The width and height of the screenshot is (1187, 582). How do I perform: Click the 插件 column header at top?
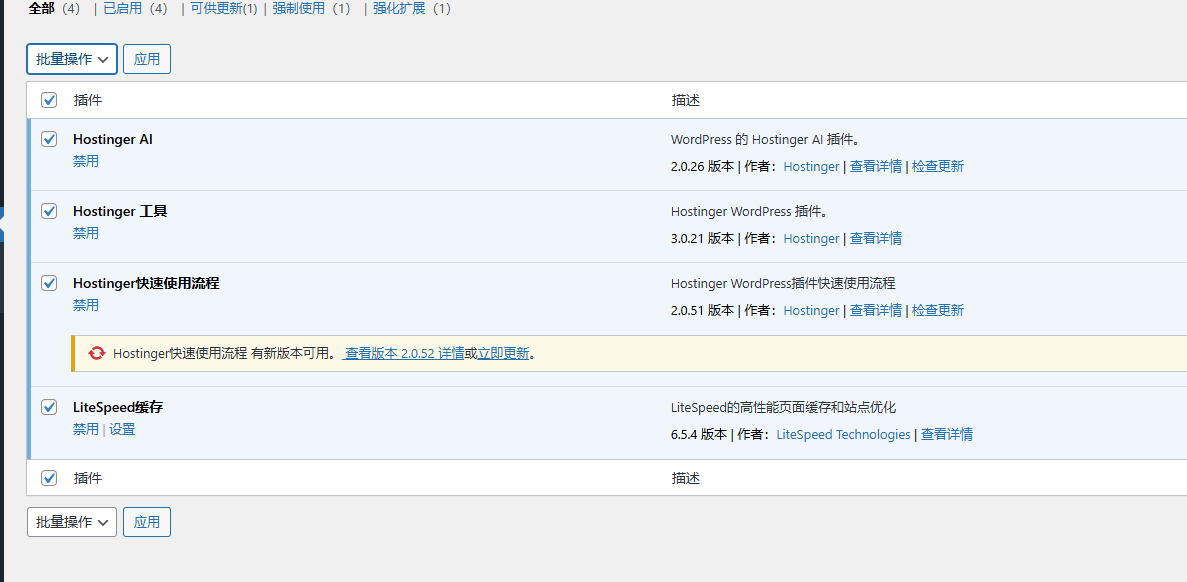coord(88,100)
